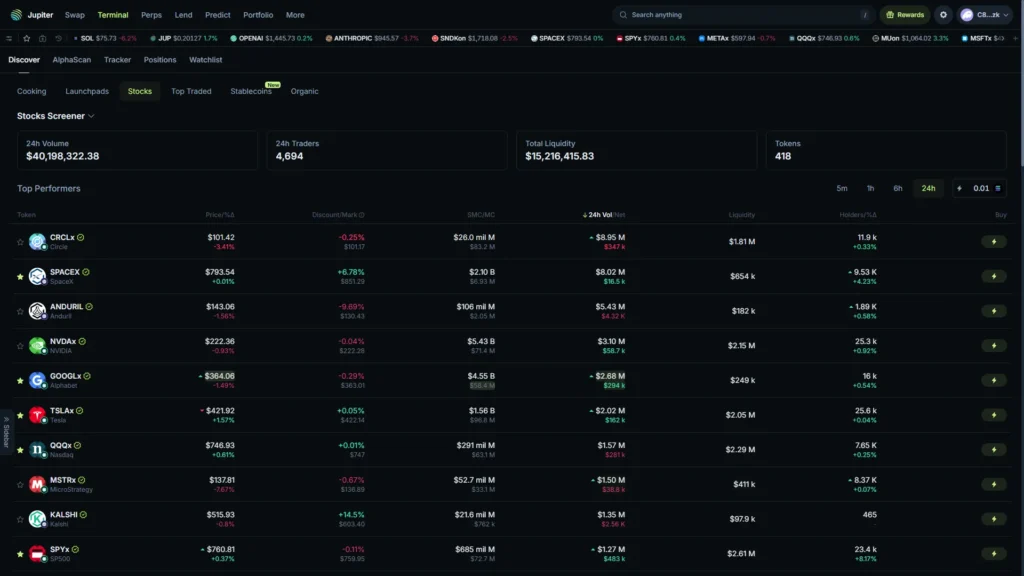This screenshot has height=576, width=1024.
Task: Unstar the GOOGLx favorite
Action: 20,380
